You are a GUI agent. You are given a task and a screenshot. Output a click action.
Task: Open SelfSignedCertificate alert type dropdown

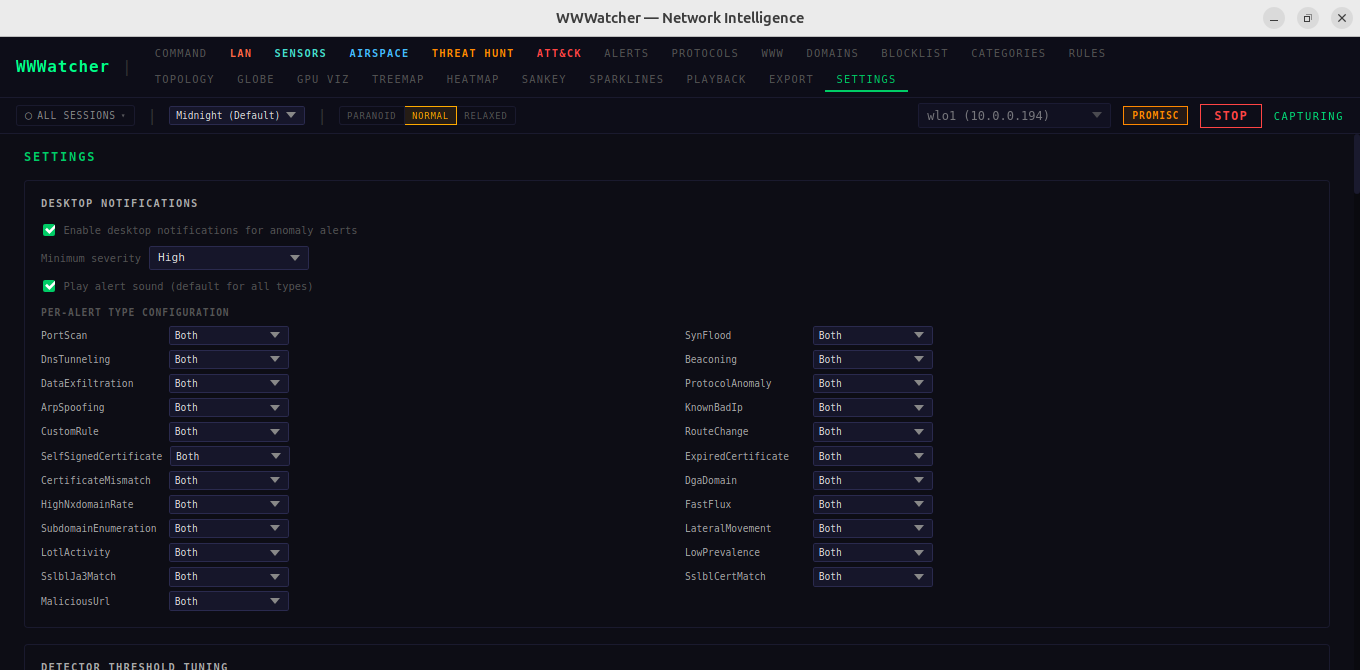(230, 456)
